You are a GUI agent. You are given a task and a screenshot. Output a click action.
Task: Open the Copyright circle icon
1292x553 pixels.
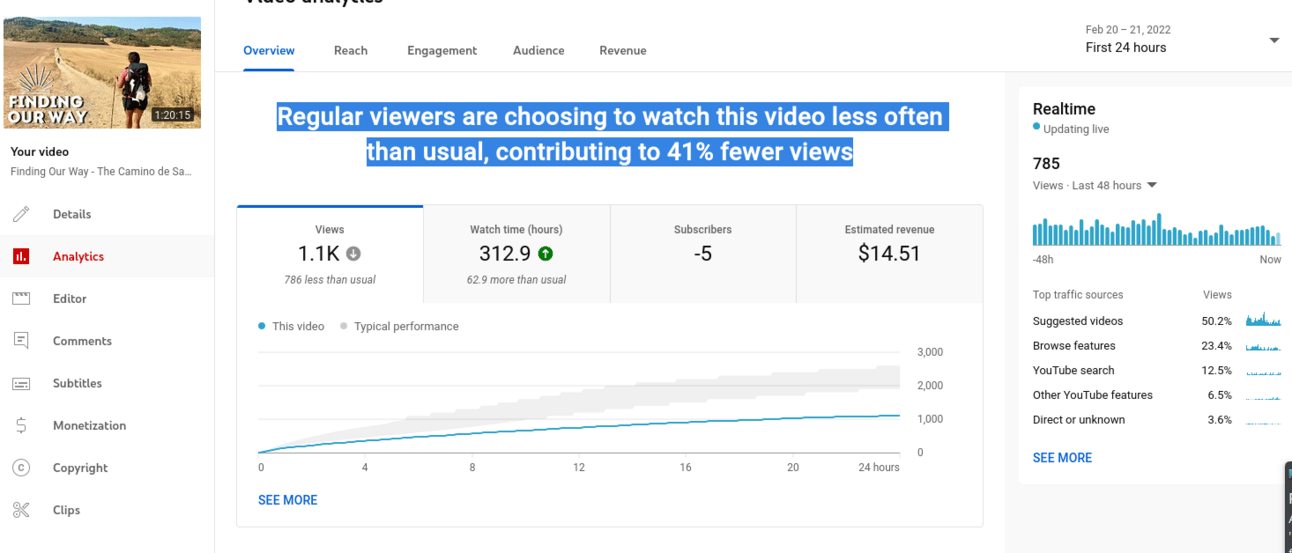pyautogui.click(x=21, y=468)
